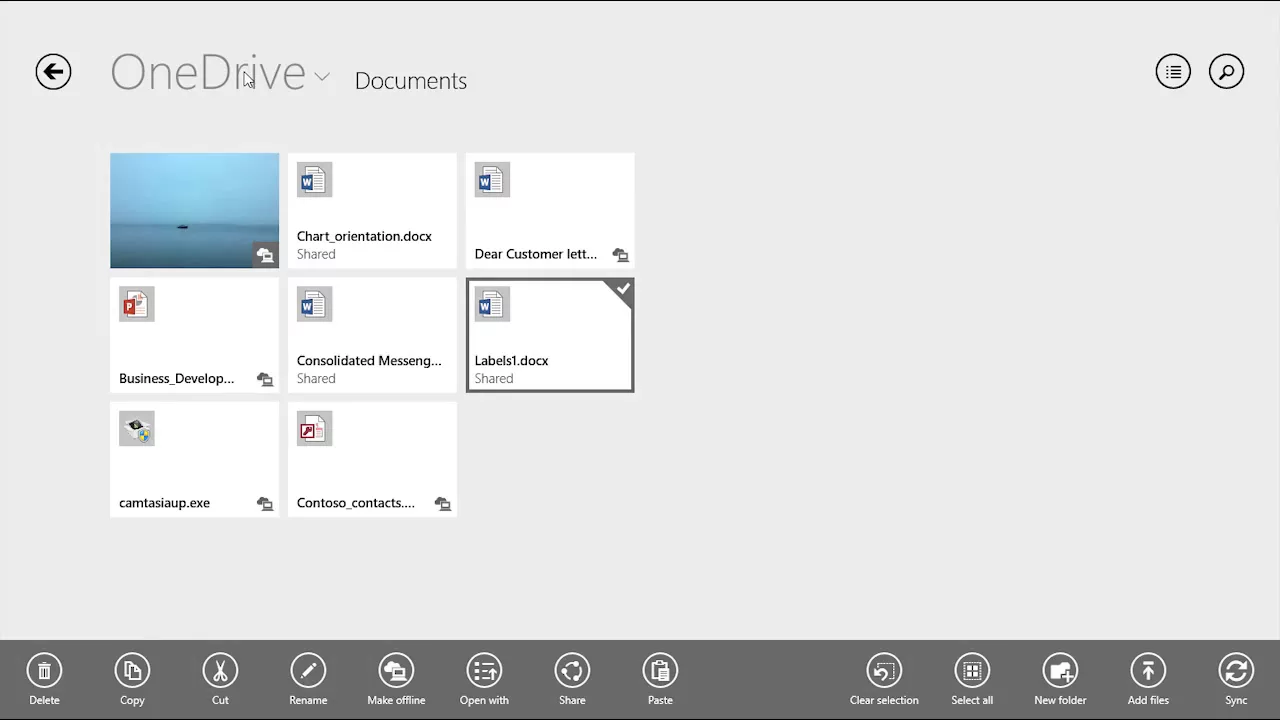Viewport: 1280px width, 720px height.
Task: Click the installer icon on camtasiaup.exe
Action: (136, 429)
